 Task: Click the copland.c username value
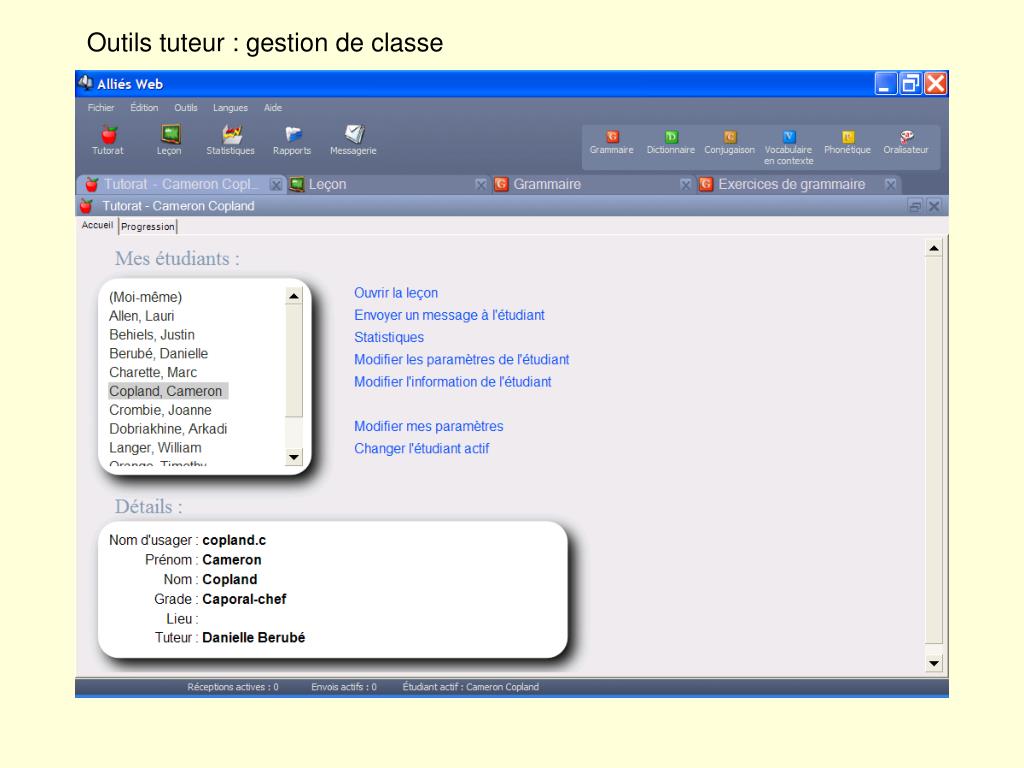(234, 540)
